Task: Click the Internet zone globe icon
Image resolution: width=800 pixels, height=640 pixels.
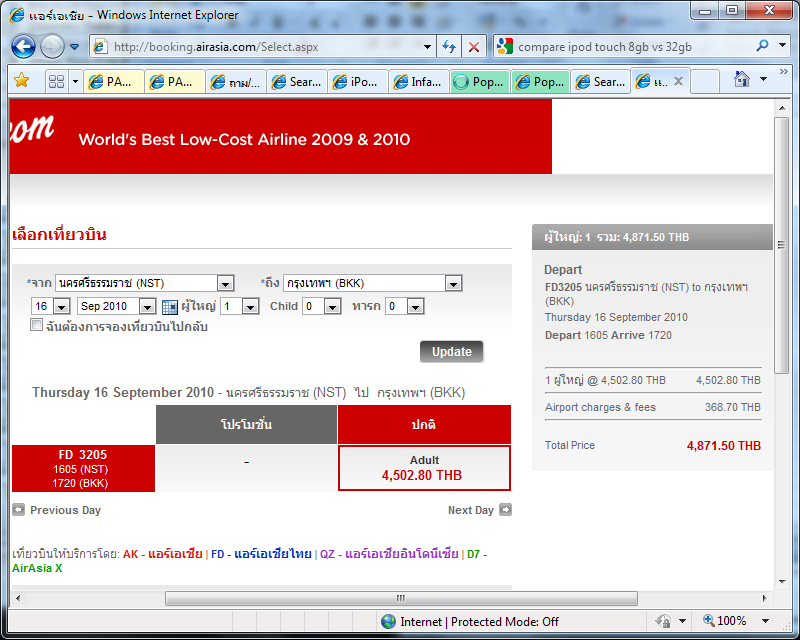Action: [388, 621]
